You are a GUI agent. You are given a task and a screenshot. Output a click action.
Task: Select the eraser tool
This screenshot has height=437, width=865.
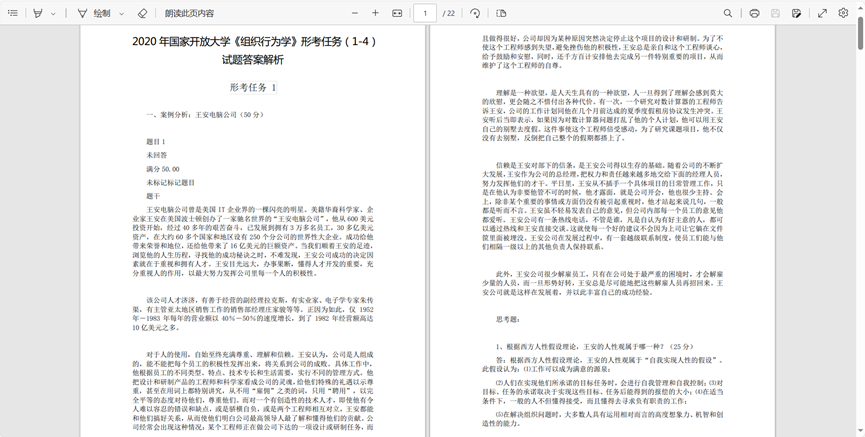pos(142,13)
